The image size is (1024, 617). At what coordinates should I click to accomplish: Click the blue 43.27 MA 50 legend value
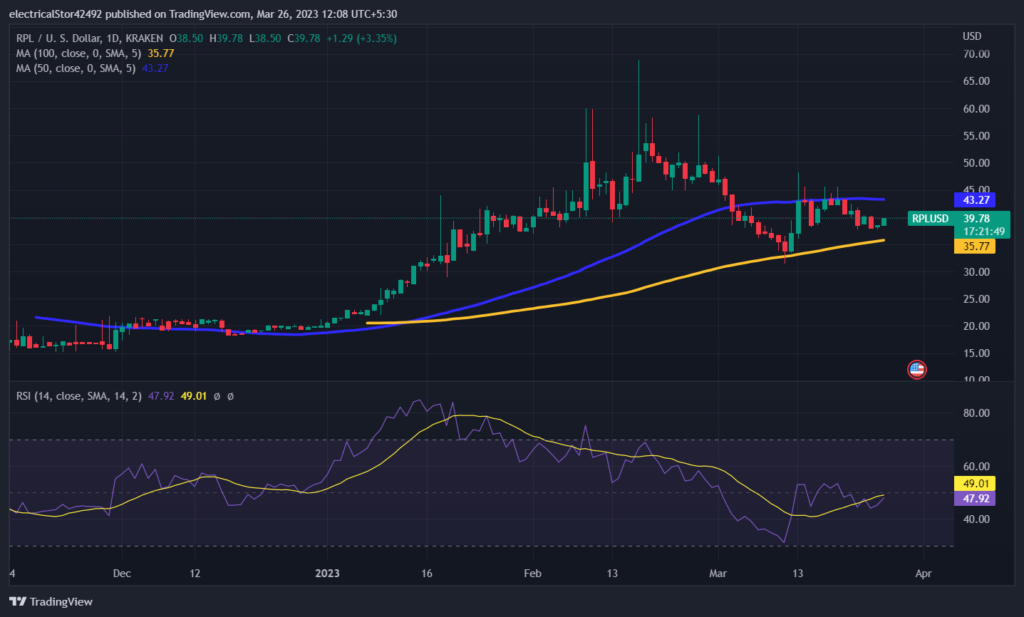[155, 69]
